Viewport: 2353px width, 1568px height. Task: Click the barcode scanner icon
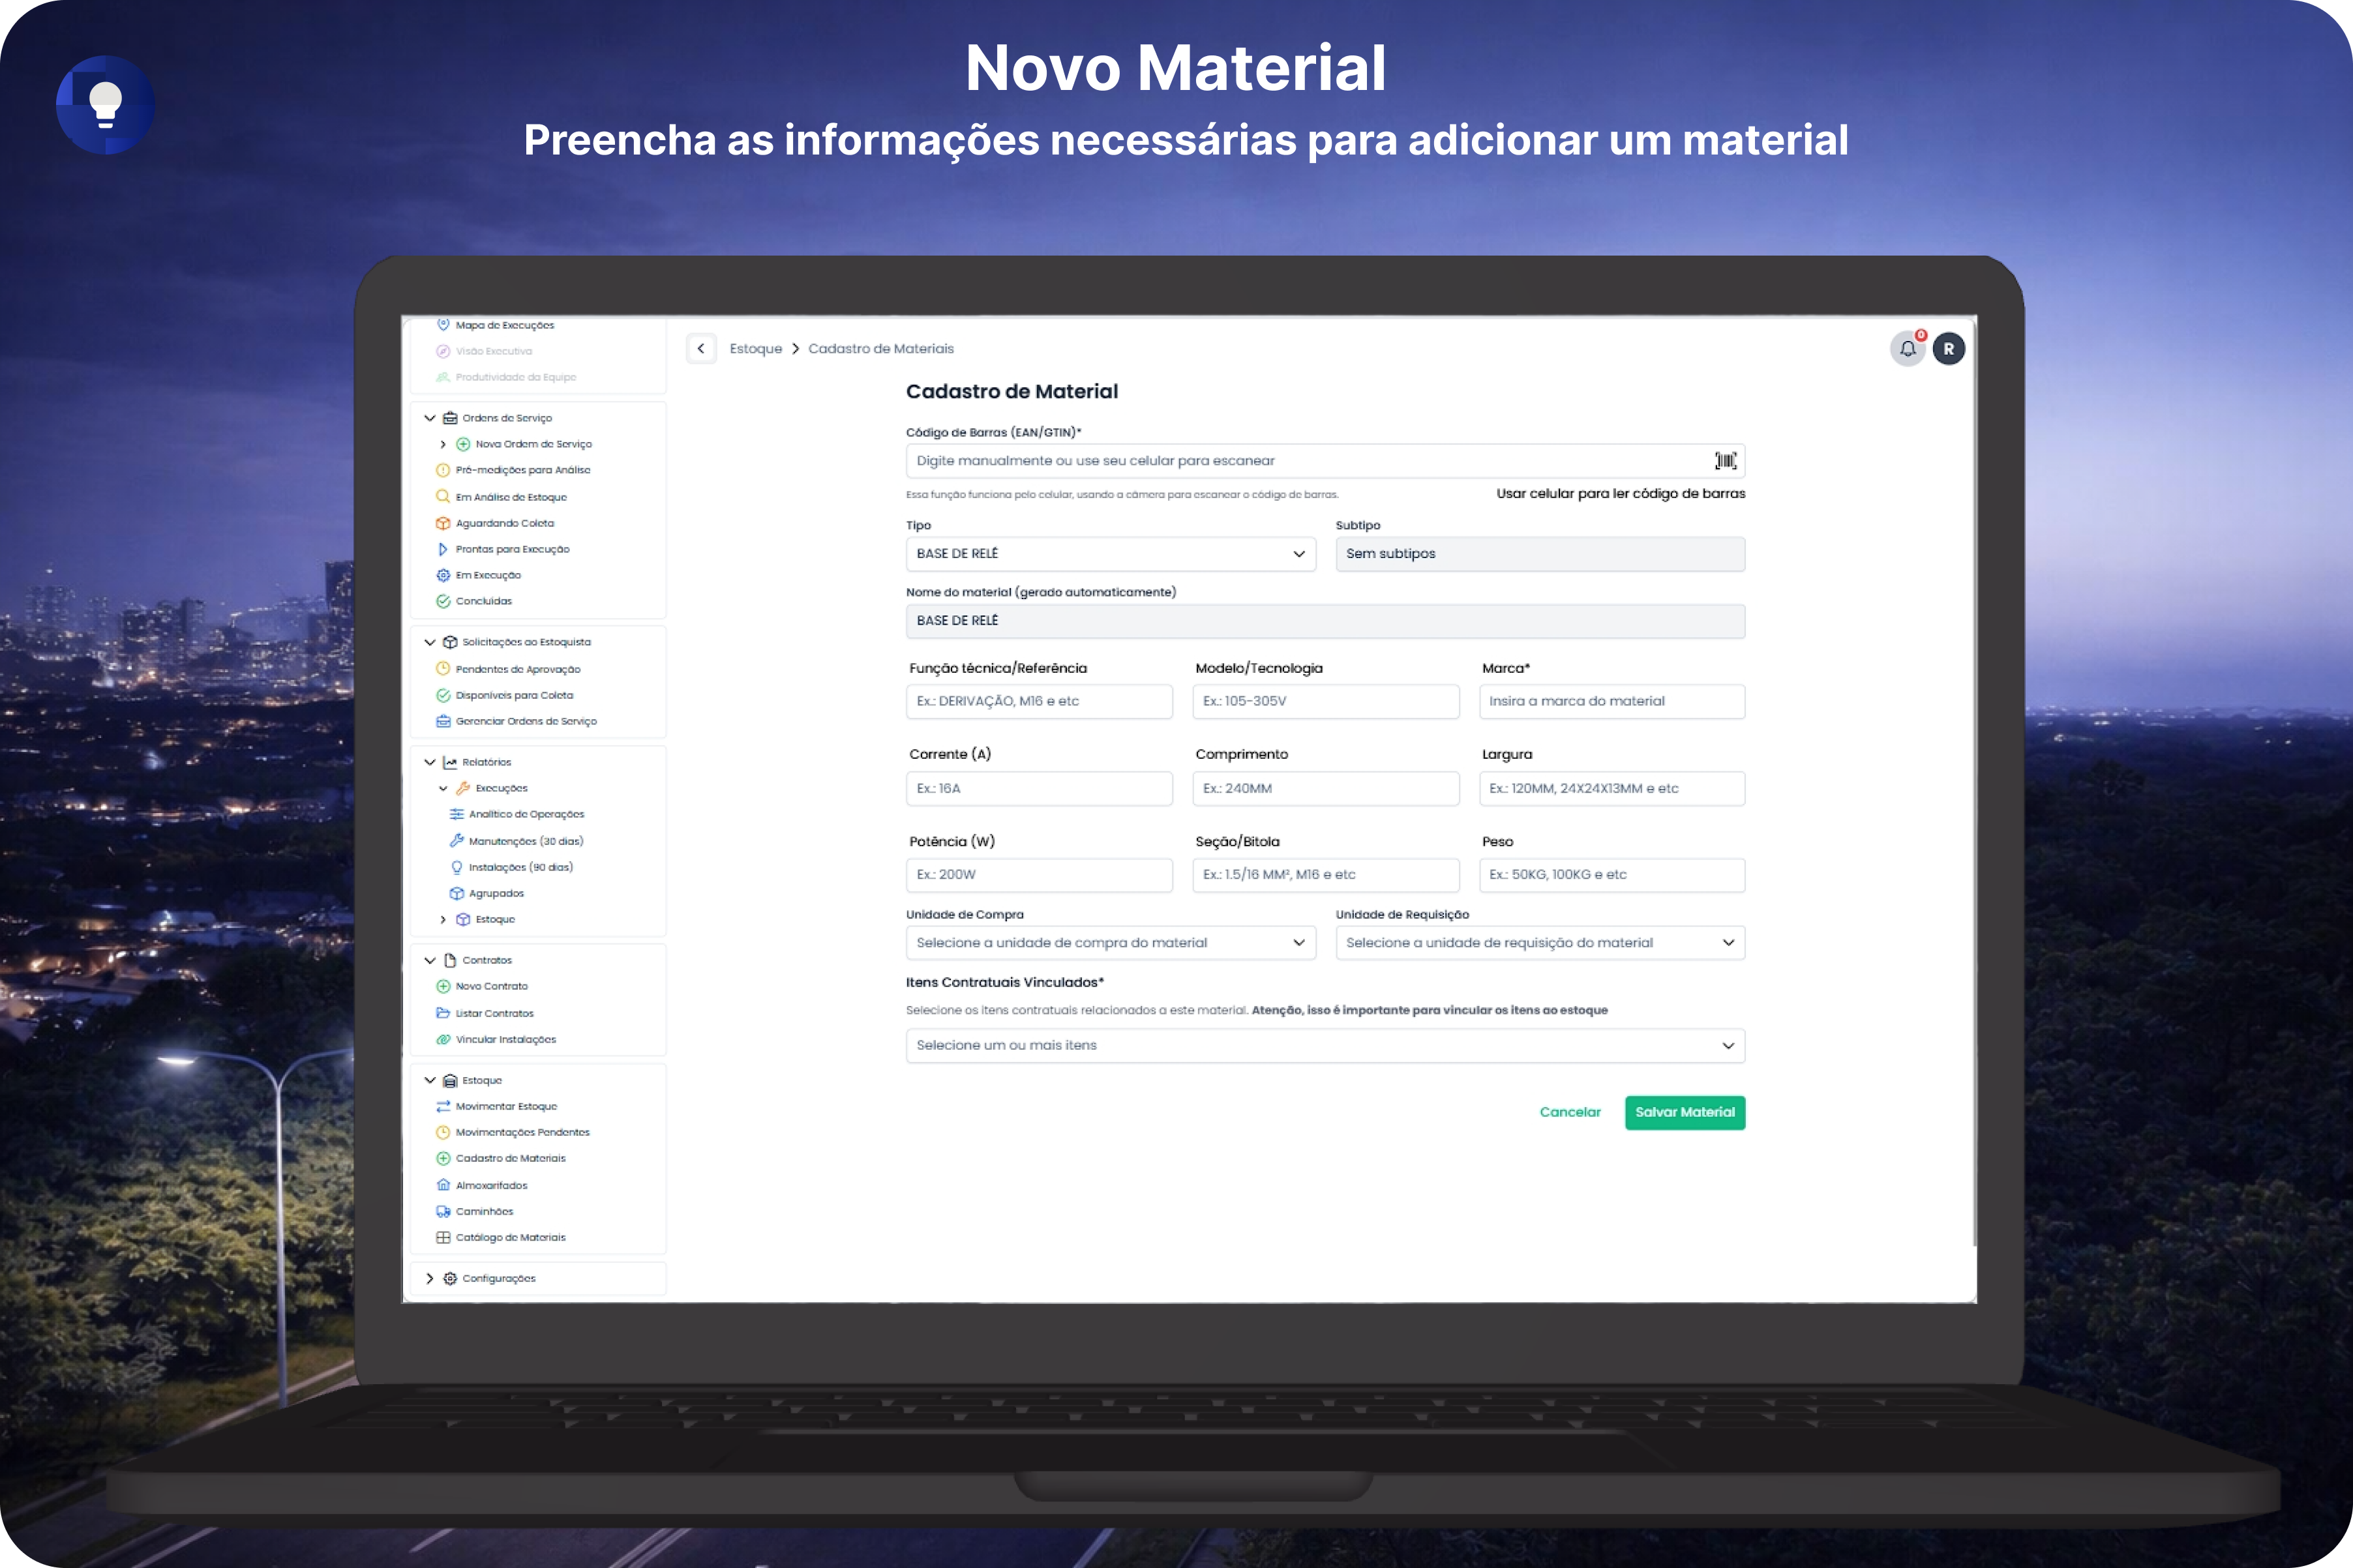click(1725, 461)
